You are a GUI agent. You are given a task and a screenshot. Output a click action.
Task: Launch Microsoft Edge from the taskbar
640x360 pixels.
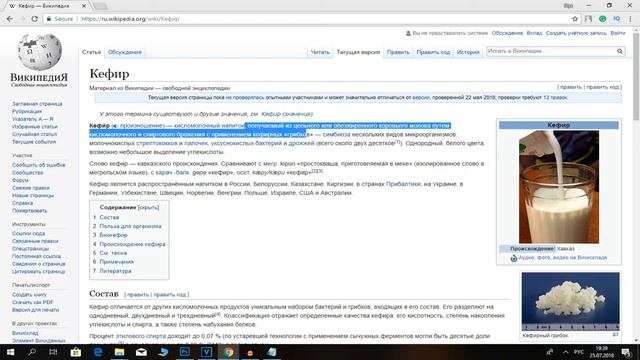98,352
